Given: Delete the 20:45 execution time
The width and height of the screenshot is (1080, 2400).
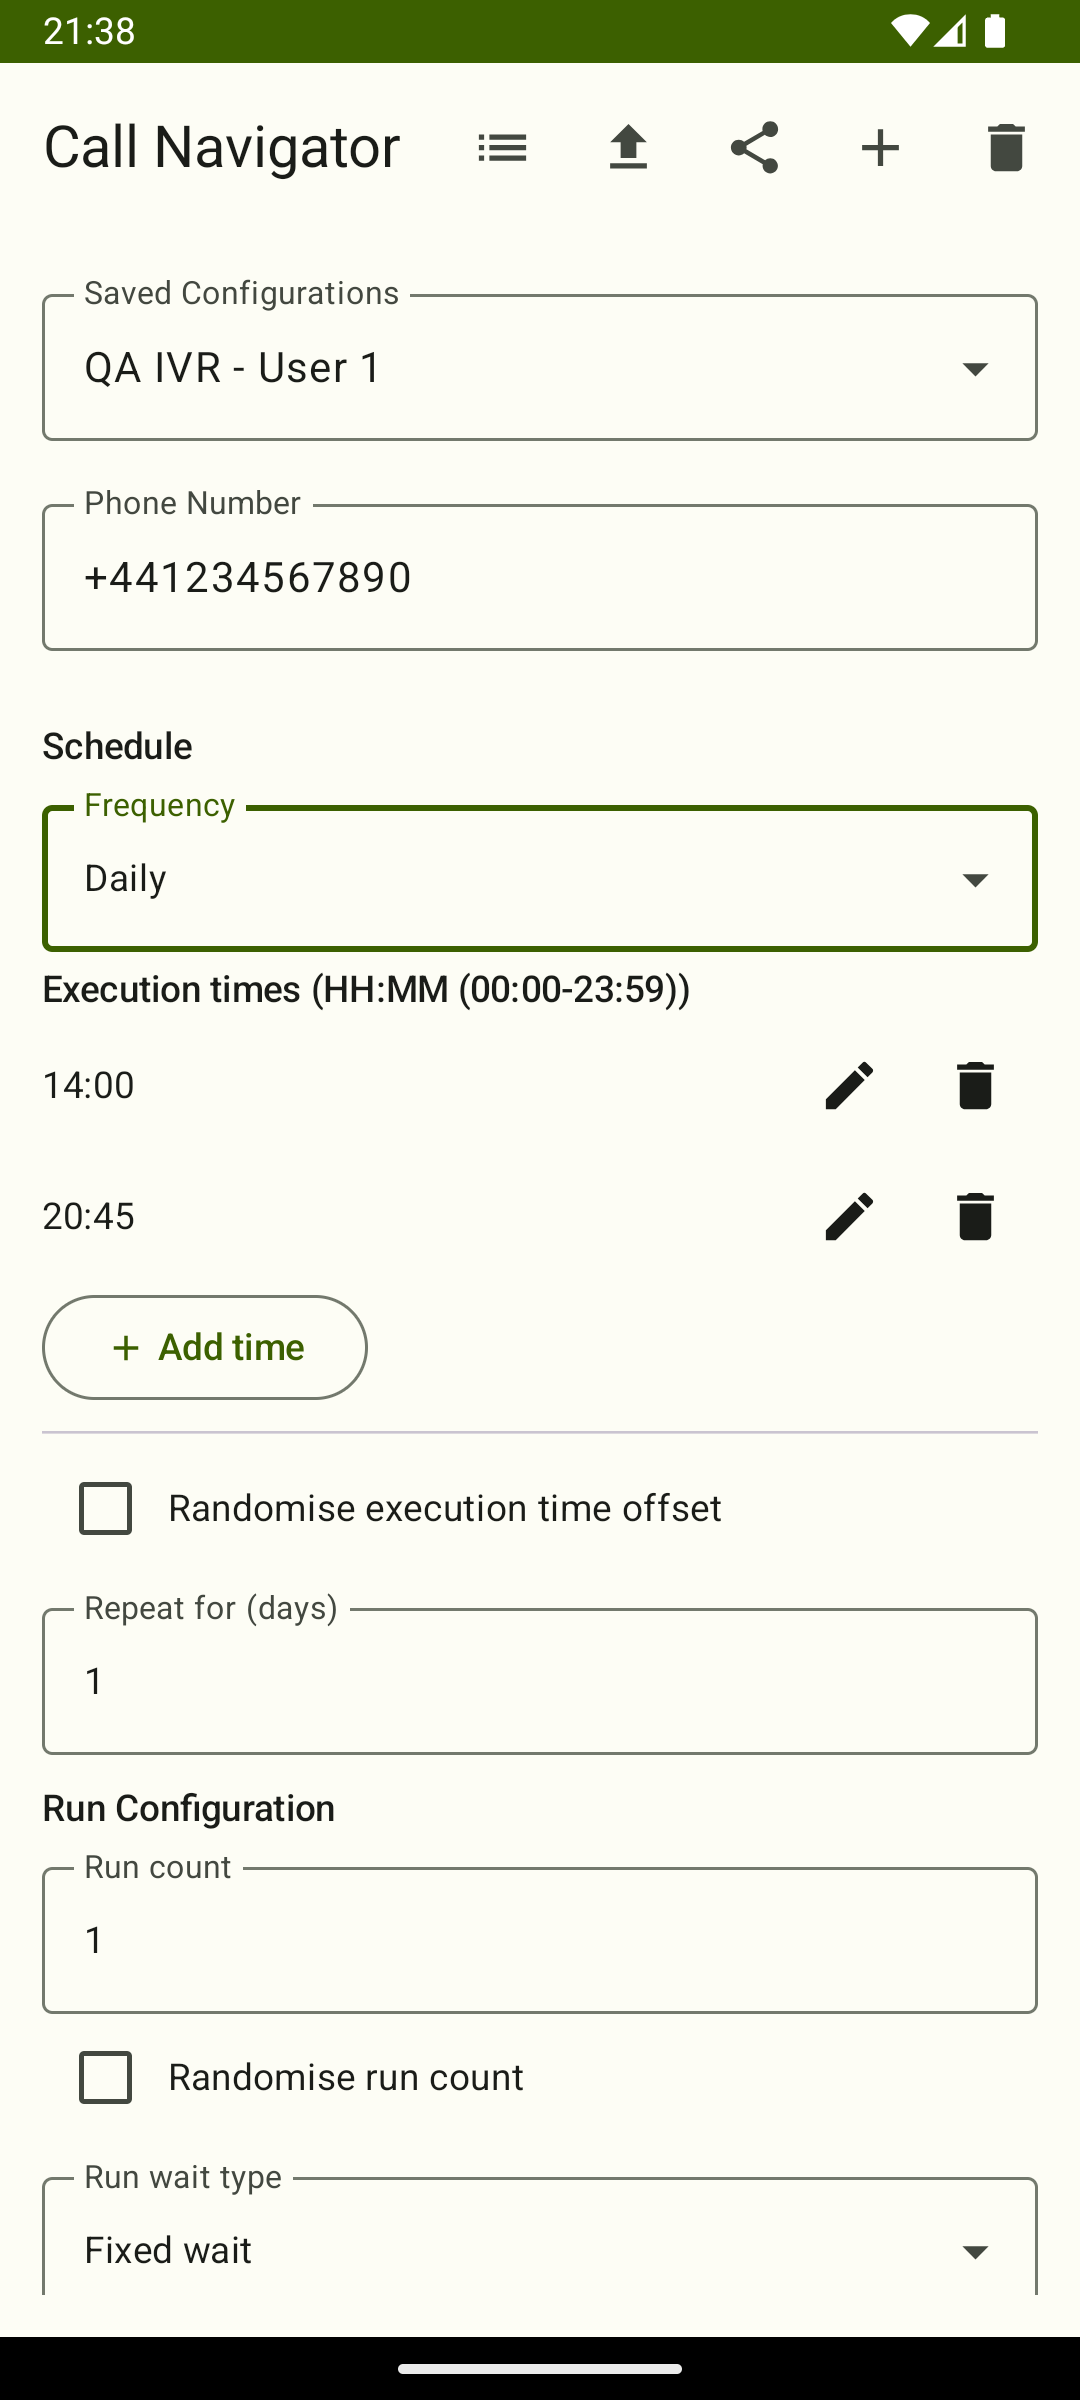Looking at the screenshot, I should tap(974, 1216).
